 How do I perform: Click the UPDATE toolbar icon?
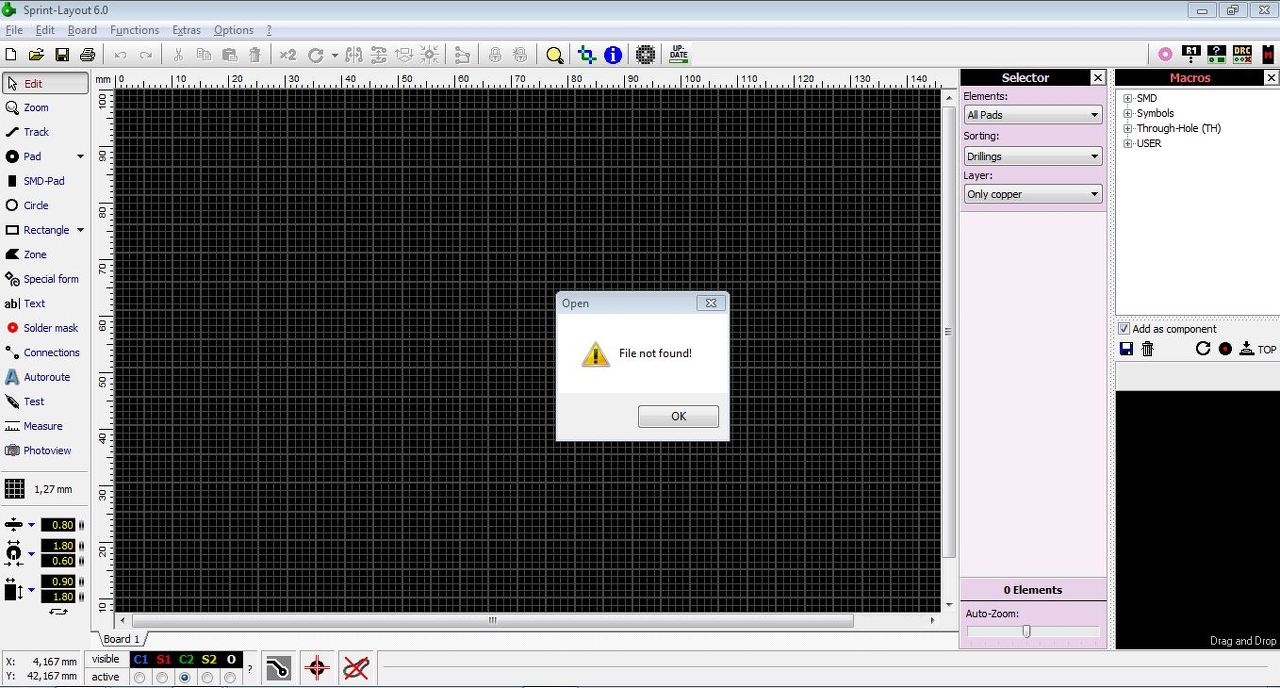tap(679, 55)
